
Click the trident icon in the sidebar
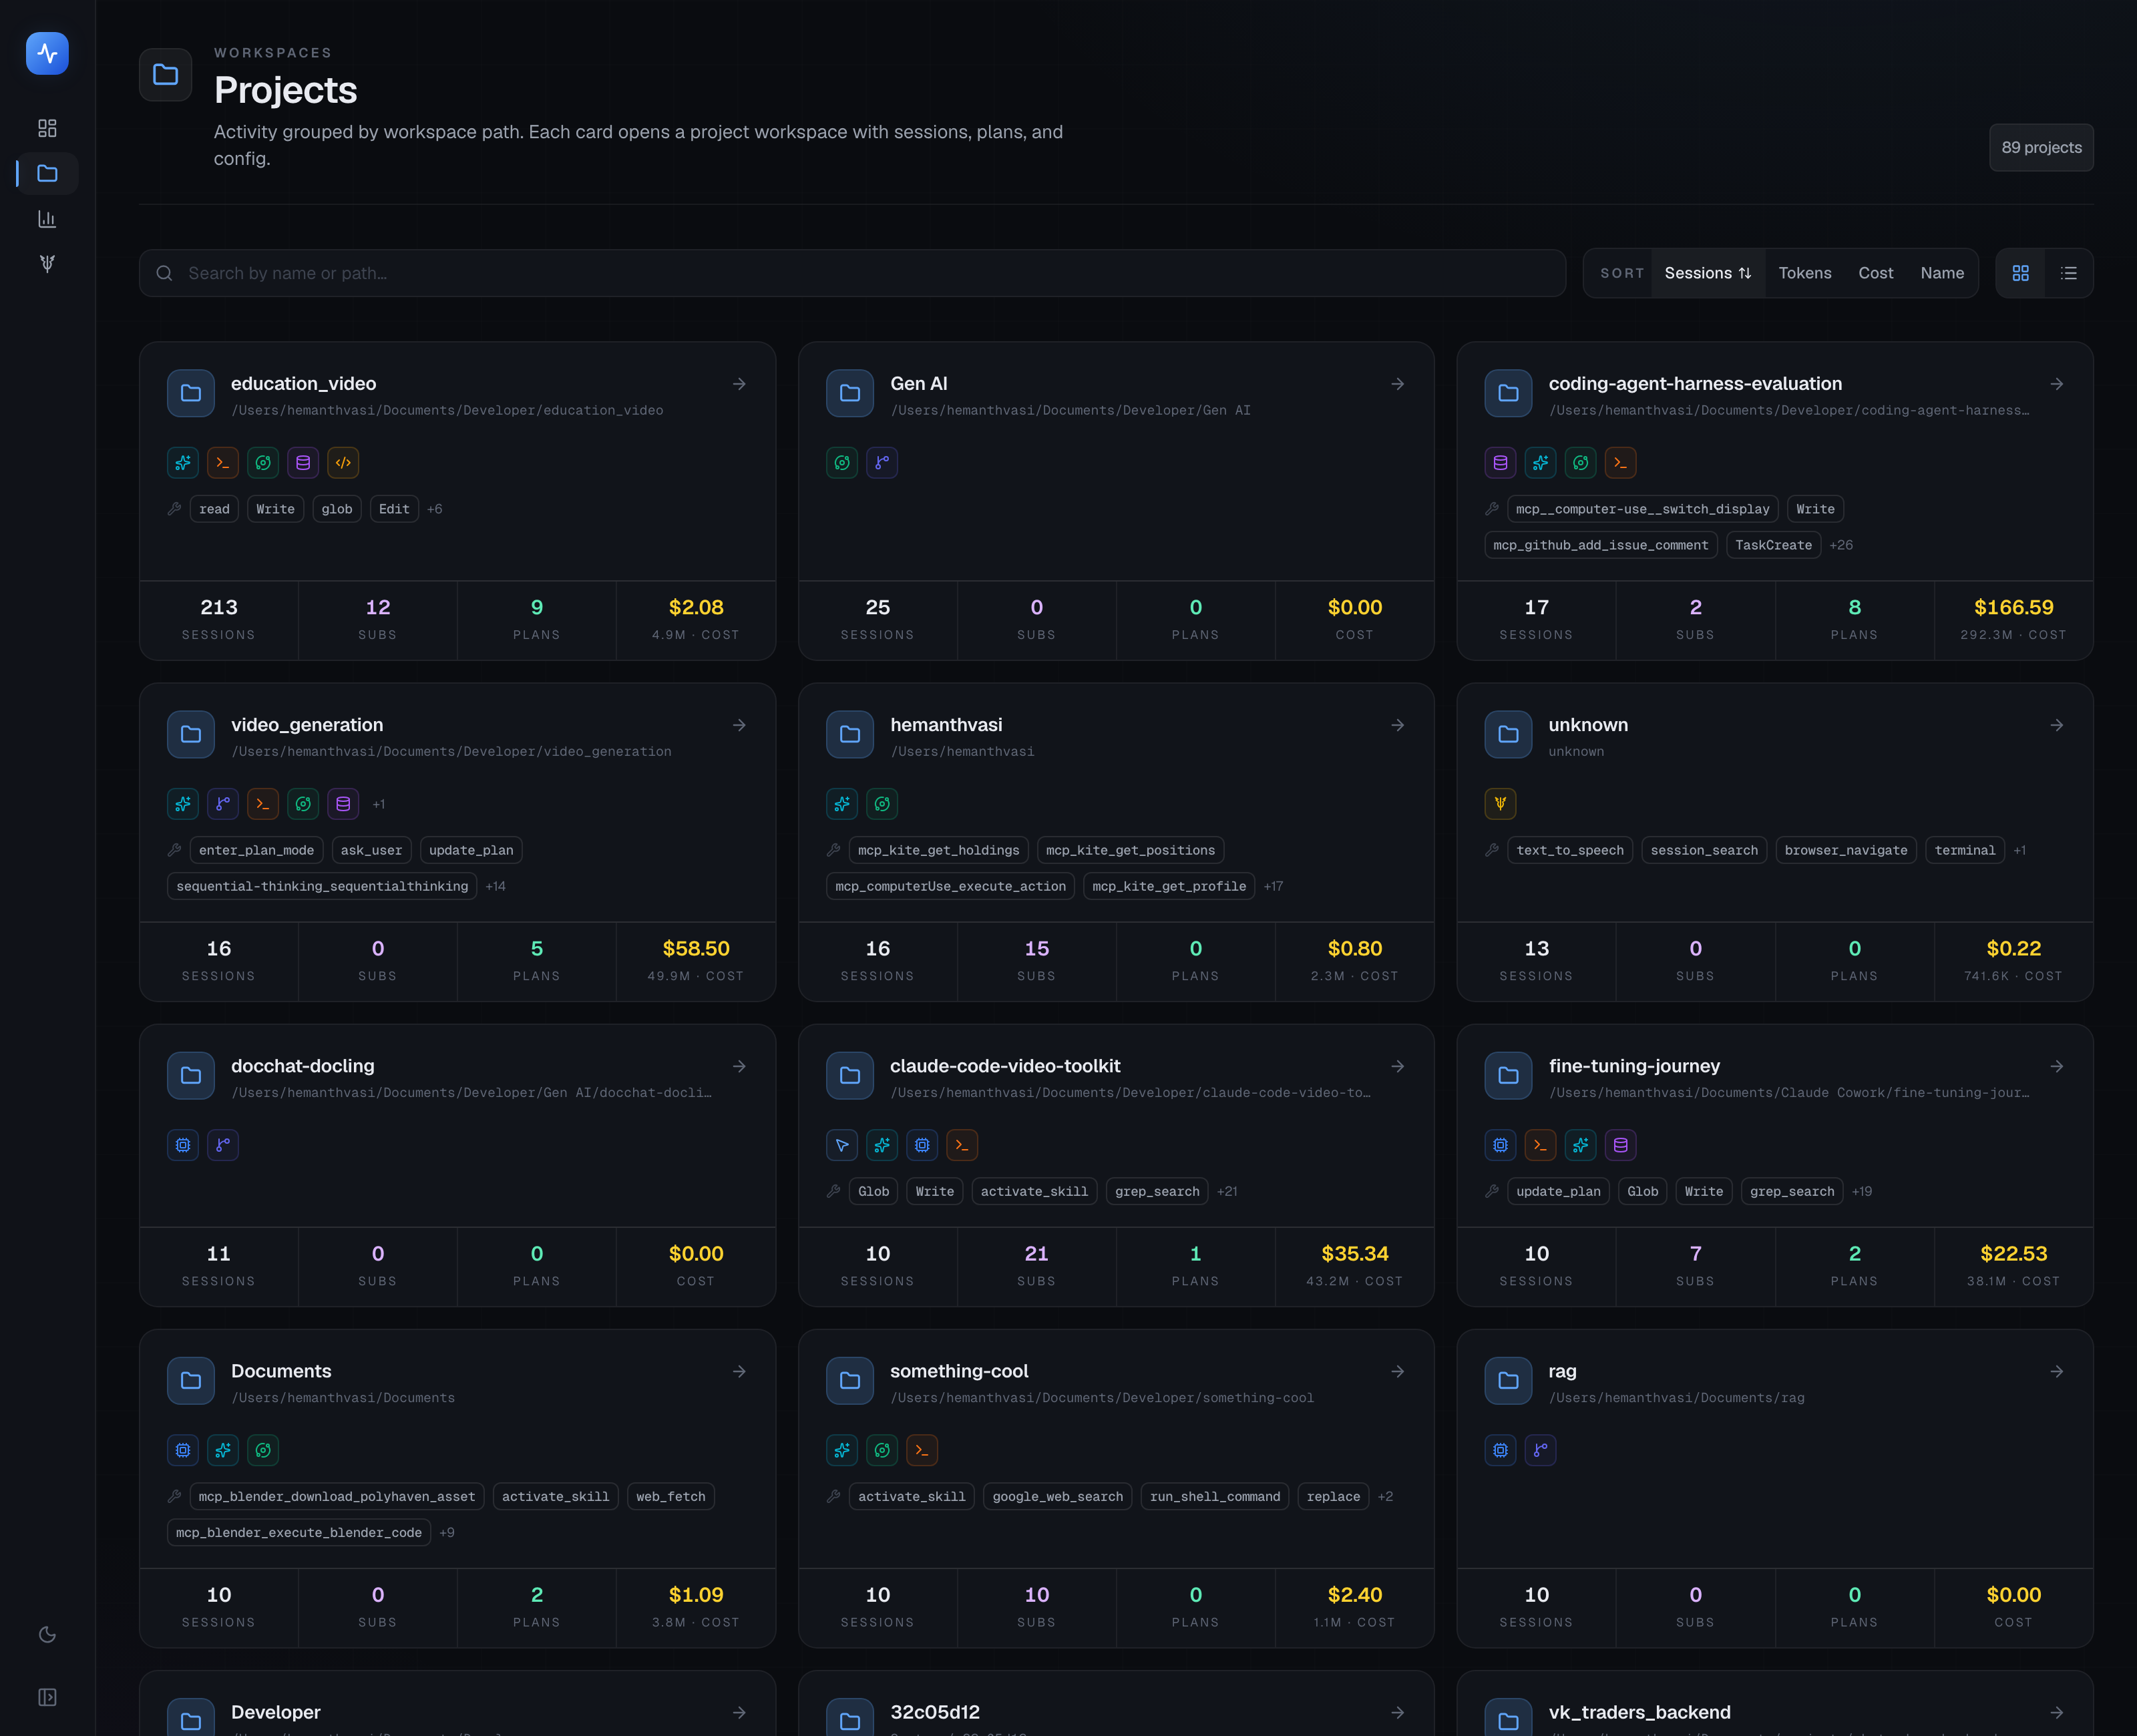click(47, 263)
